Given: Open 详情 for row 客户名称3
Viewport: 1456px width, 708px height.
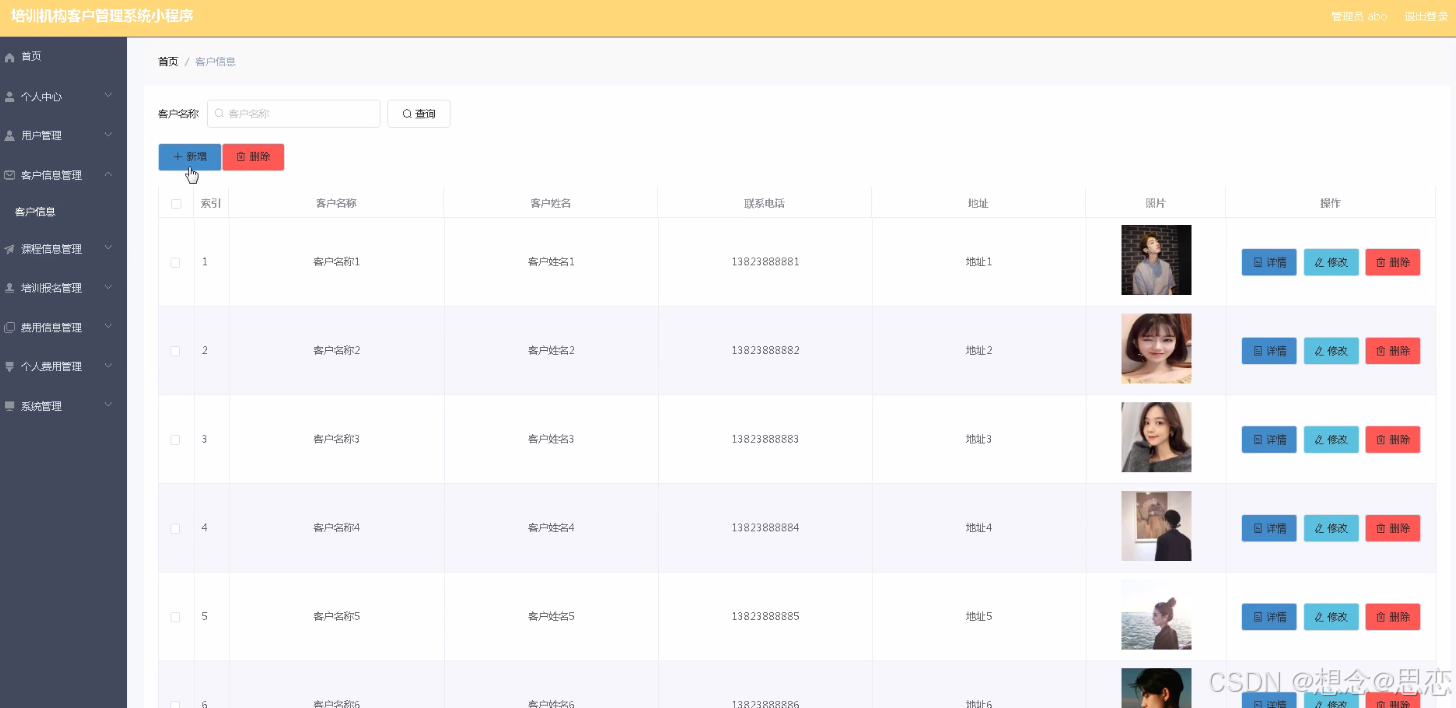Looking at the screenshot, I should click(x=1269, y=440).
